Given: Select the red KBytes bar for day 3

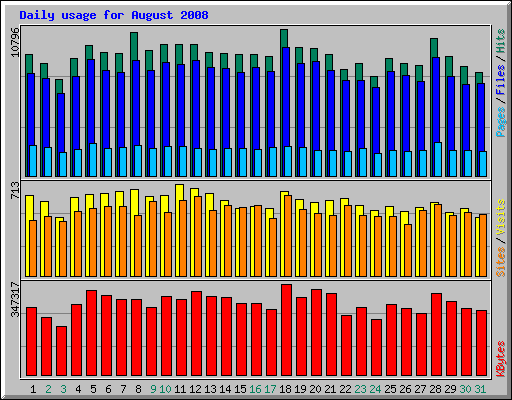Looking at the screenshot, I should click(x=61, y=351).
